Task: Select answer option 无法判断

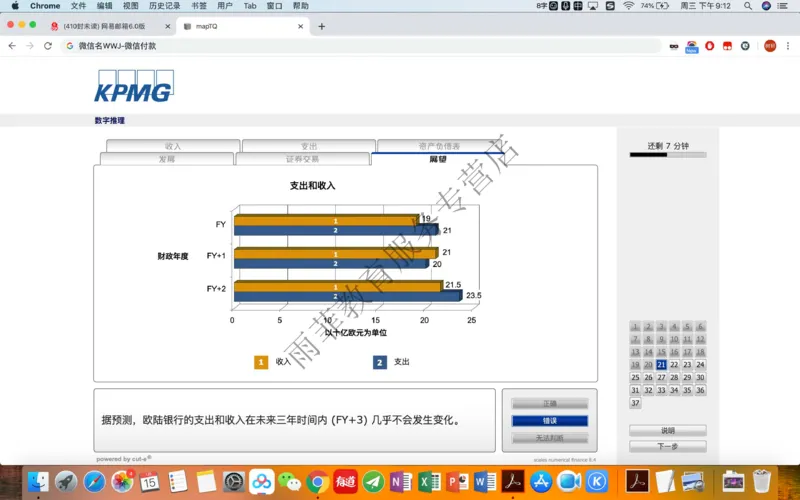Action: 550,437
